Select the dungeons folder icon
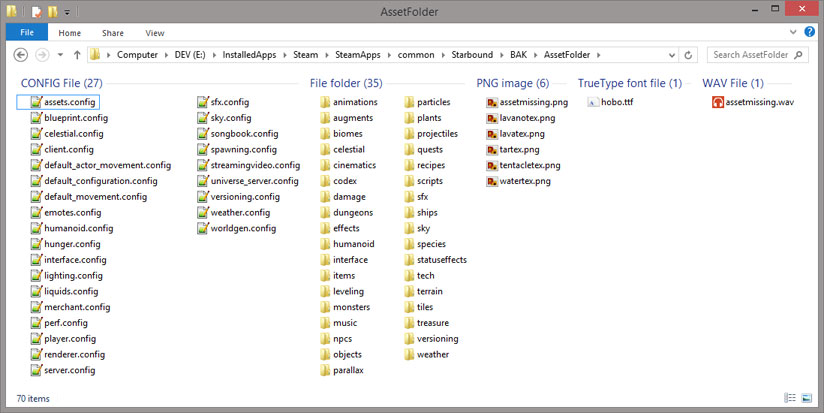Viewport: 824px width, 413px height. pyautogui.click(x=325, y=212)
